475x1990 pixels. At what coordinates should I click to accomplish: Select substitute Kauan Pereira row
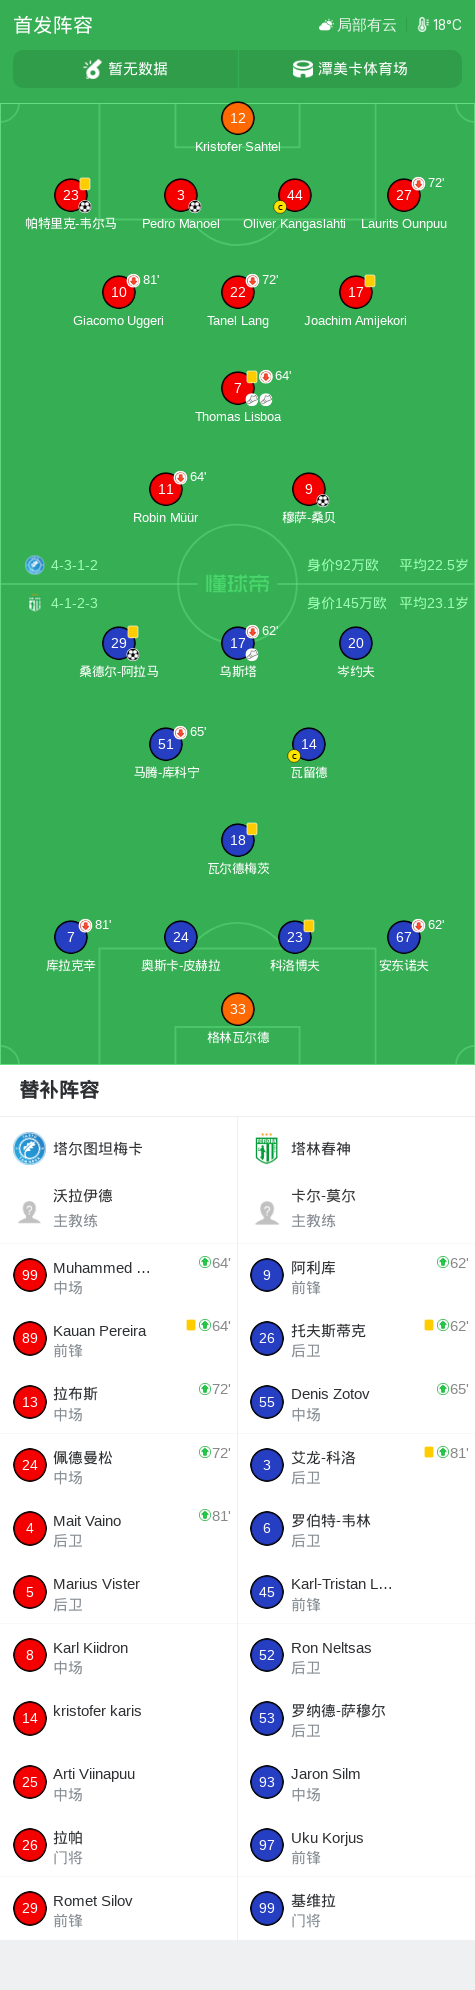click(x=119, y=1339)
